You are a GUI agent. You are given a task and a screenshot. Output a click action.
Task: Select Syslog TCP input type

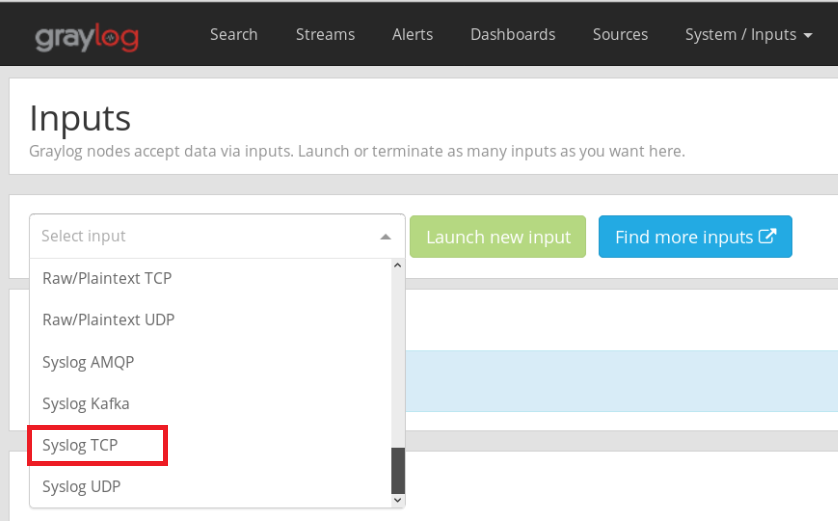click(211, 445)
